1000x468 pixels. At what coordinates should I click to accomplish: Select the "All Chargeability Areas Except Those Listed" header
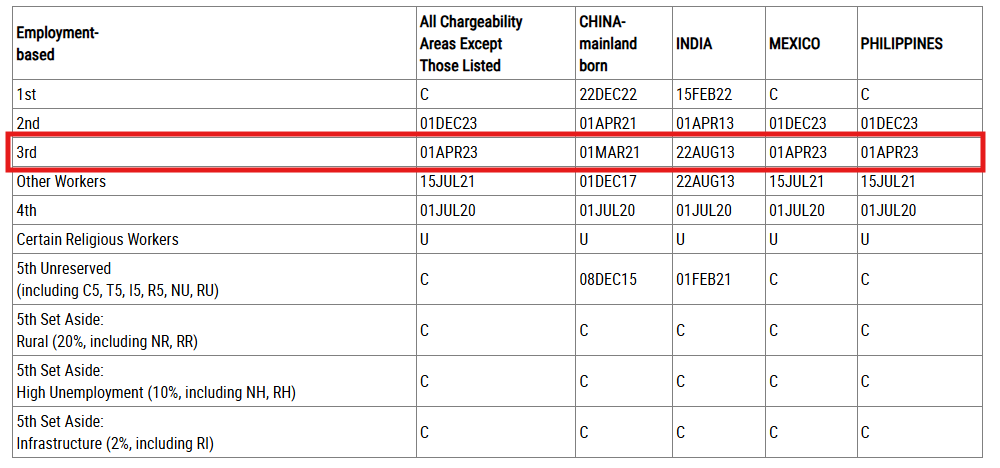click(470, 44)
